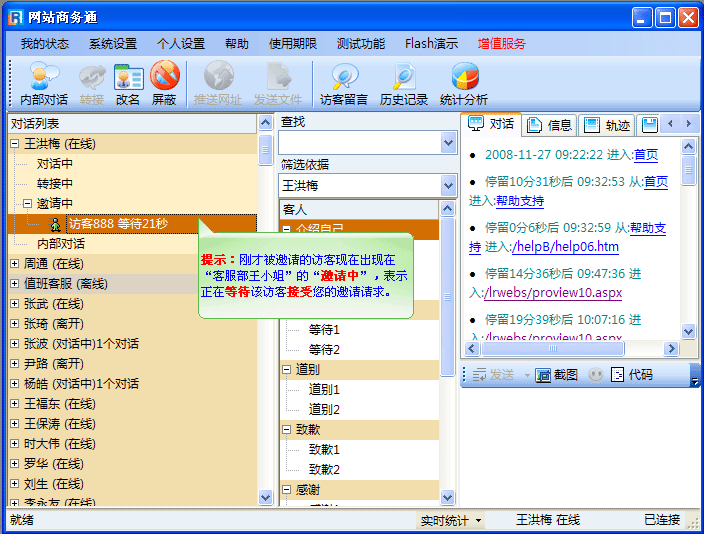Viewport: 704px width, 534px height.
Task: Click the 内部对话 toolbar icon
Action: pos(44,84)
